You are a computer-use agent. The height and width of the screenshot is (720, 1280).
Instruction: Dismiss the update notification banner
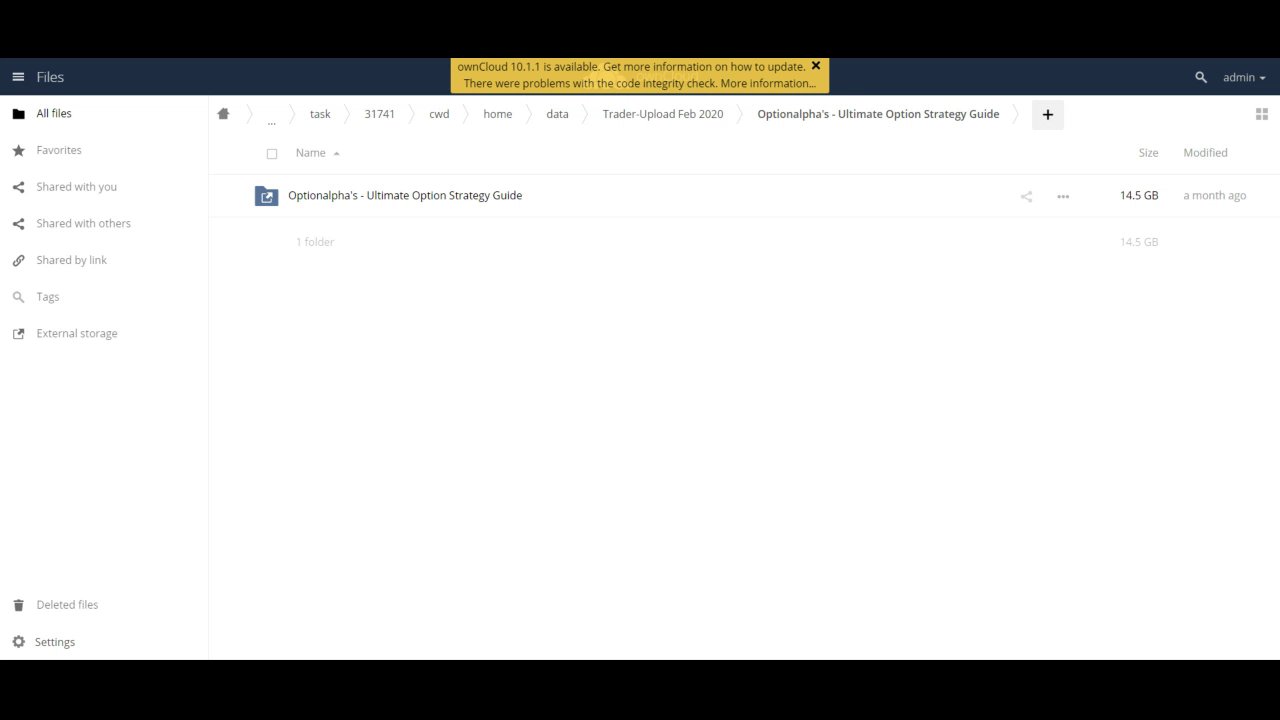click(x=816, y=66)
